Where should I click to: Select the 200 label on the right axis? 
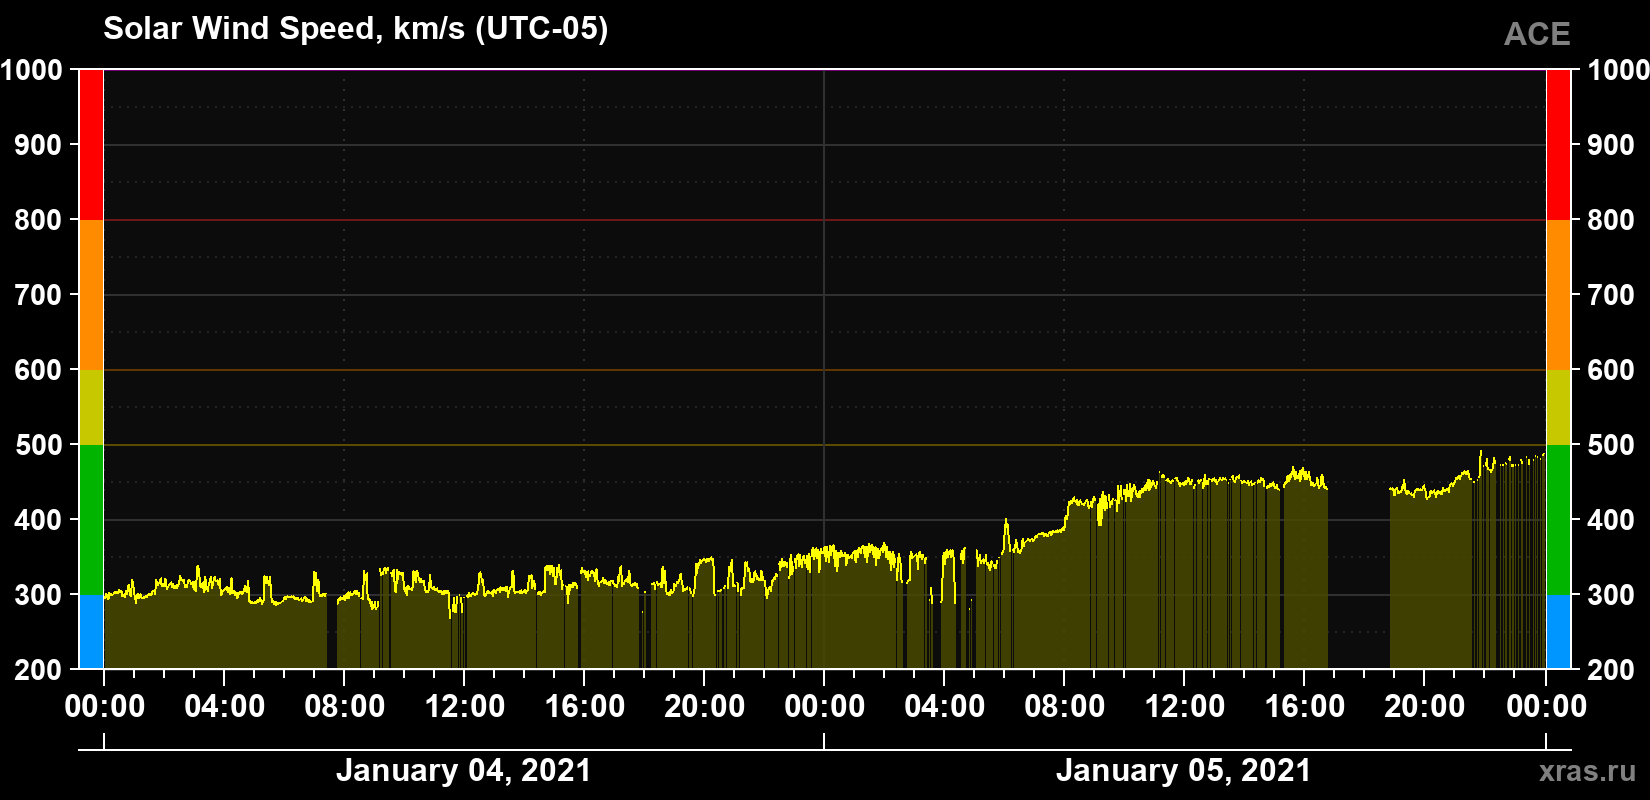click(x=1611, y=670)
